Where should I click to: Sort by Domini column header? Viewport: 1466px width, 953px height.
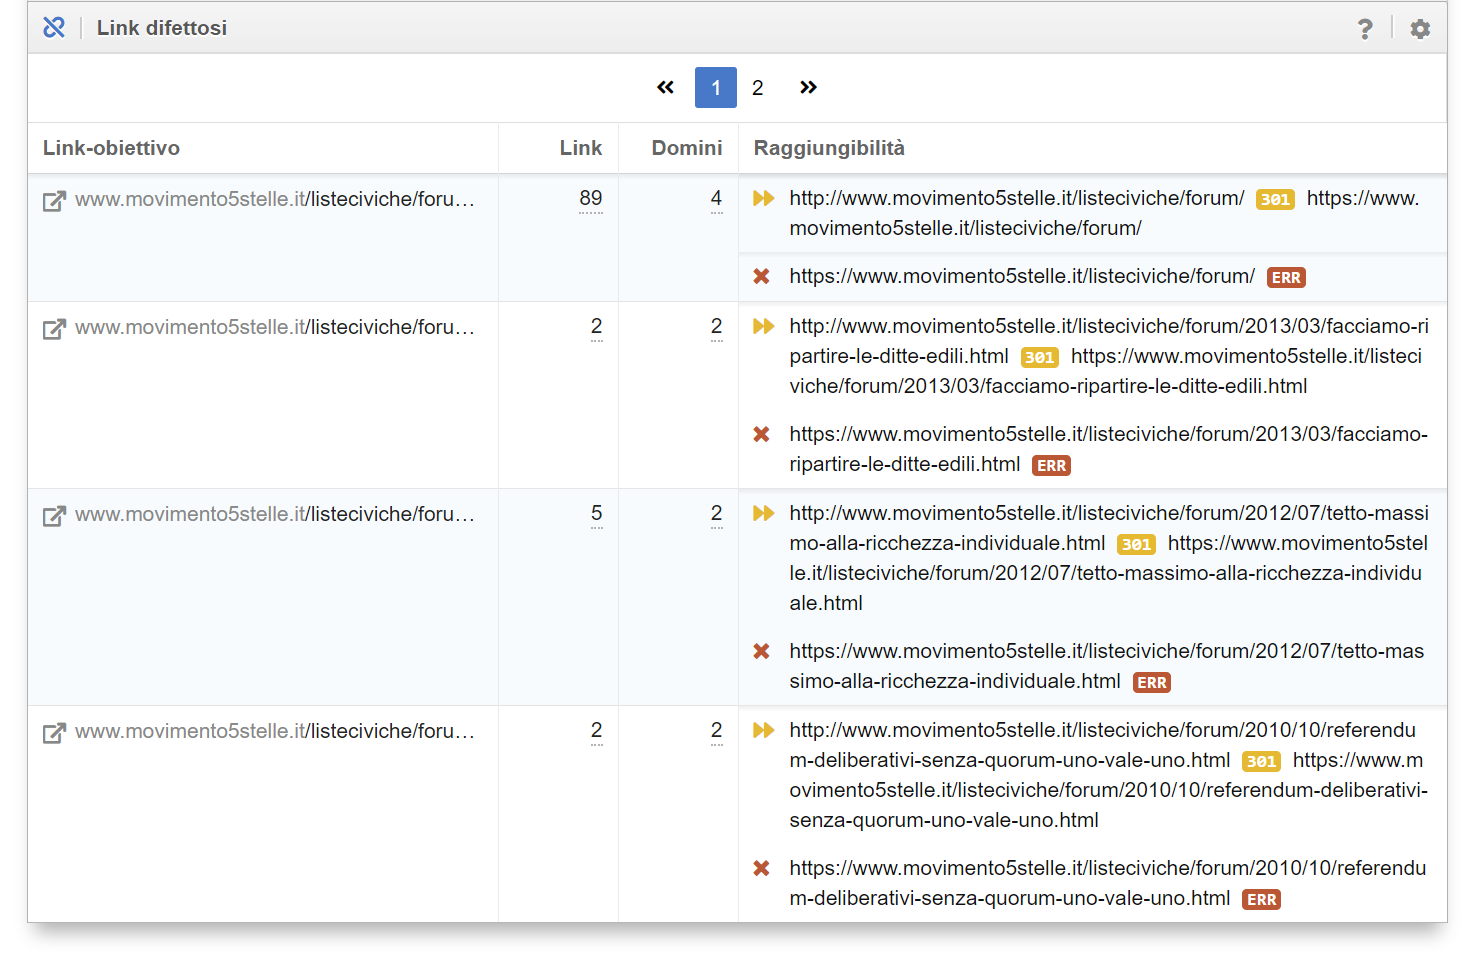[686, 148]
